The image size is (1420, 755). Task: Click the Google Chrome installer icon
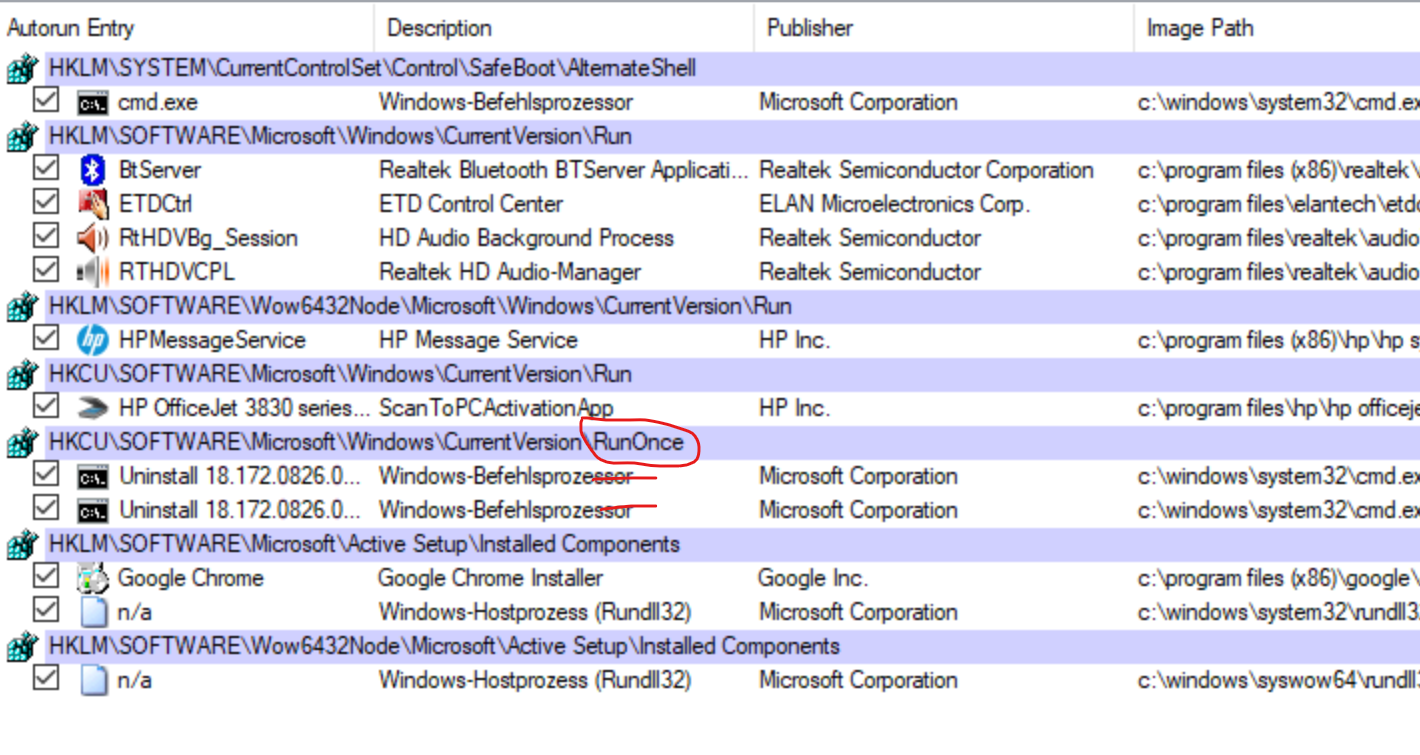click(x=93, y=578)
